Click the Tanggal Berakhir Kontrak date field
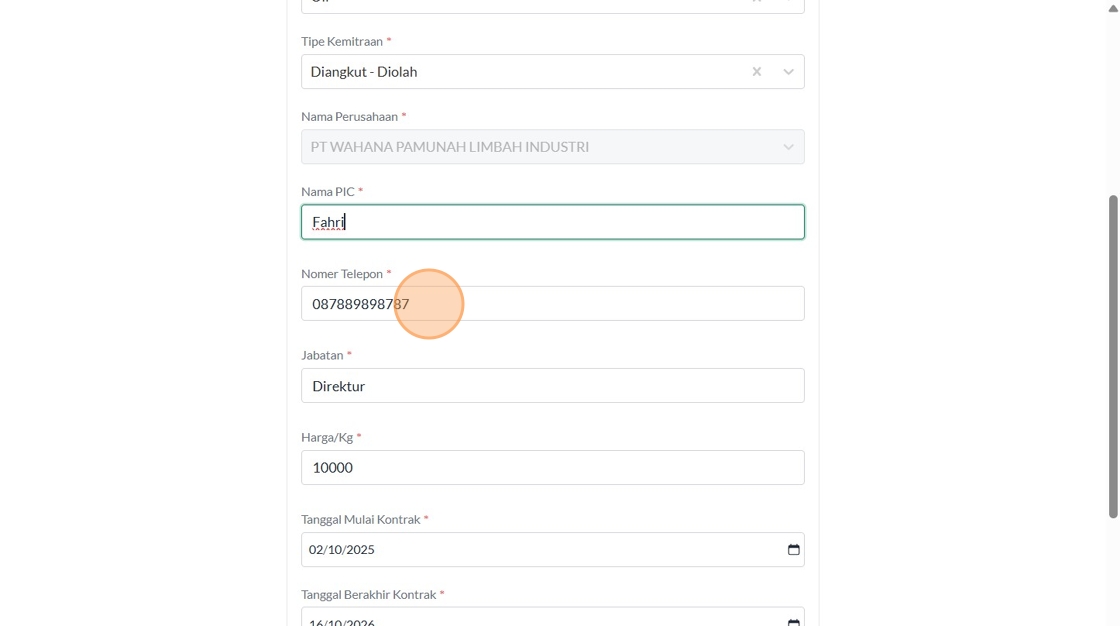Viewport: 1120px width, 626px height. pyautogui.click(x=540, y=620)
